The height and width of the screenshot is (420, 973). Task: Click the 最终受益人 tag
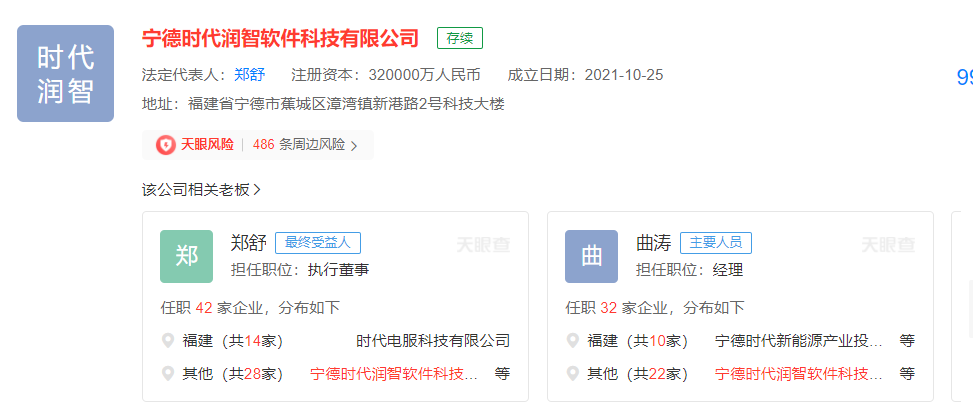318,243
